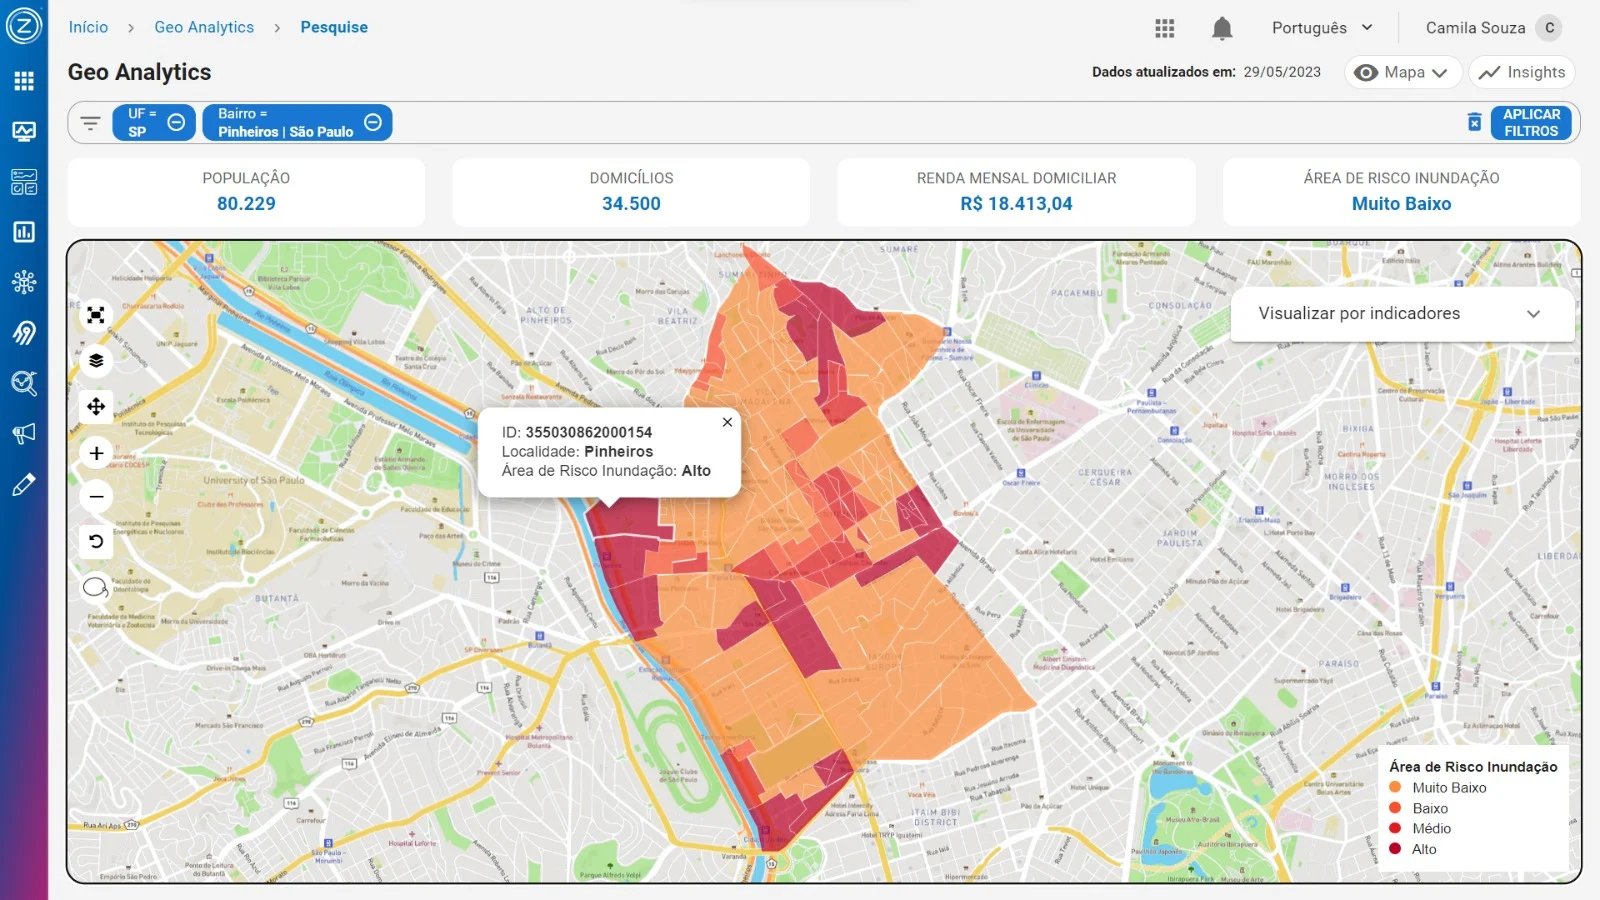The image size is (1600, 900).
Task: Click the map layers icon
Action: tap(96, 361)
